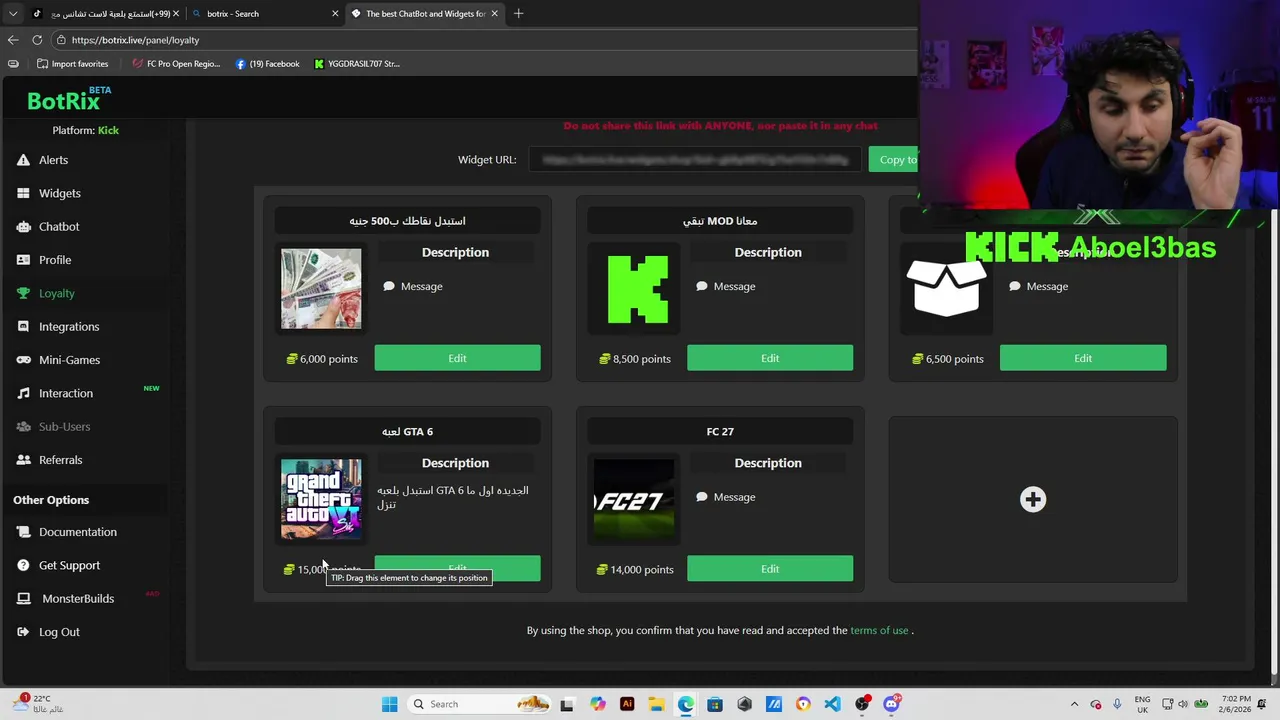Click Message under the banknotes item description
The height and width of the screenshot is (720, 1280).
pyautogui.click(x=413, y=286)
